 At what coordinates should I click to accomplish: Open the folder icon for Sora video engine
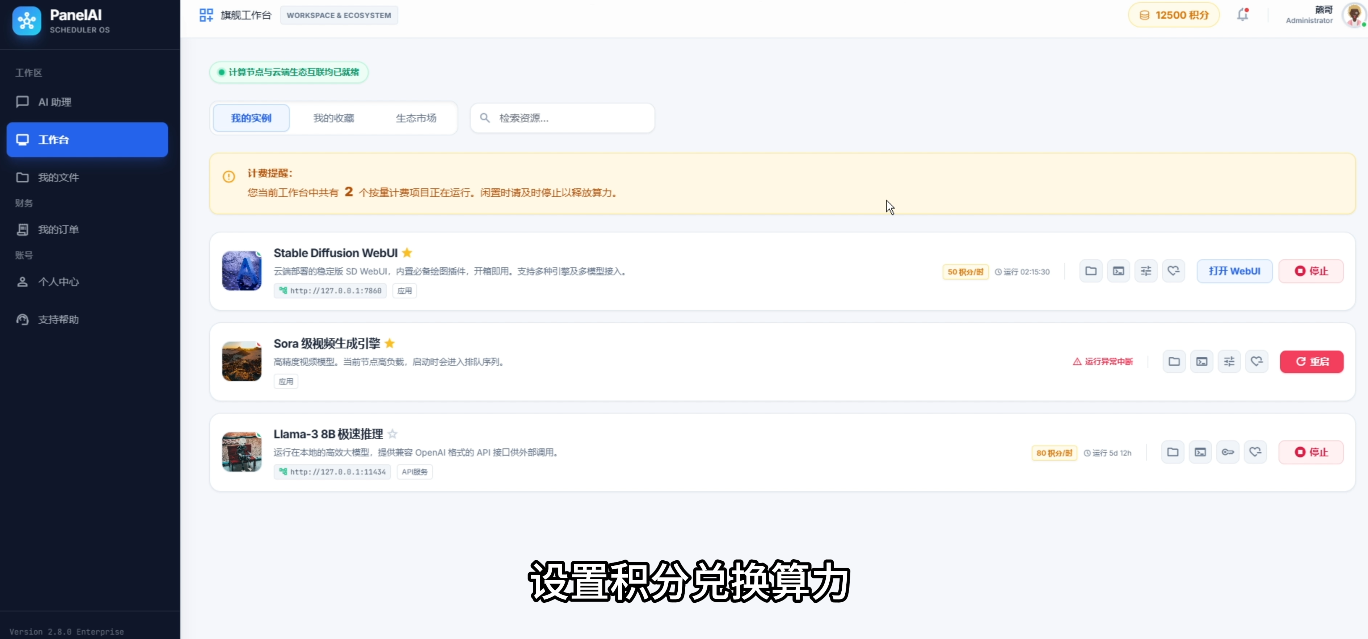click(1174, 362)
